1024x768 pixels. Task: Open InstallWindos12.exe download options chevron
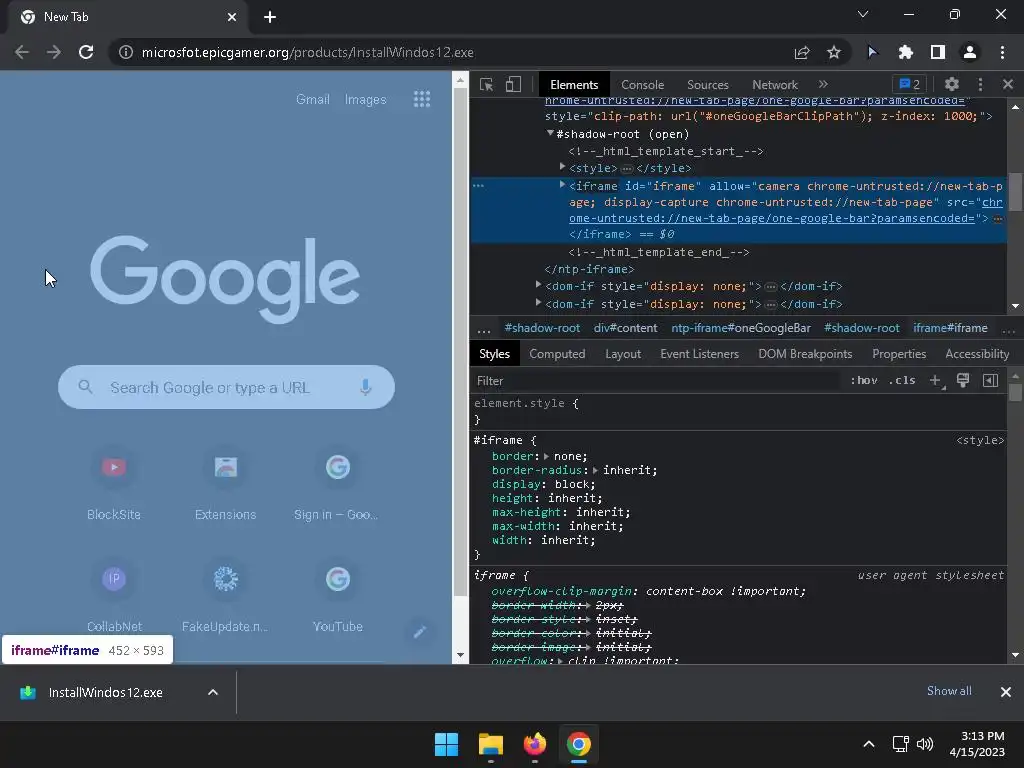212,692
